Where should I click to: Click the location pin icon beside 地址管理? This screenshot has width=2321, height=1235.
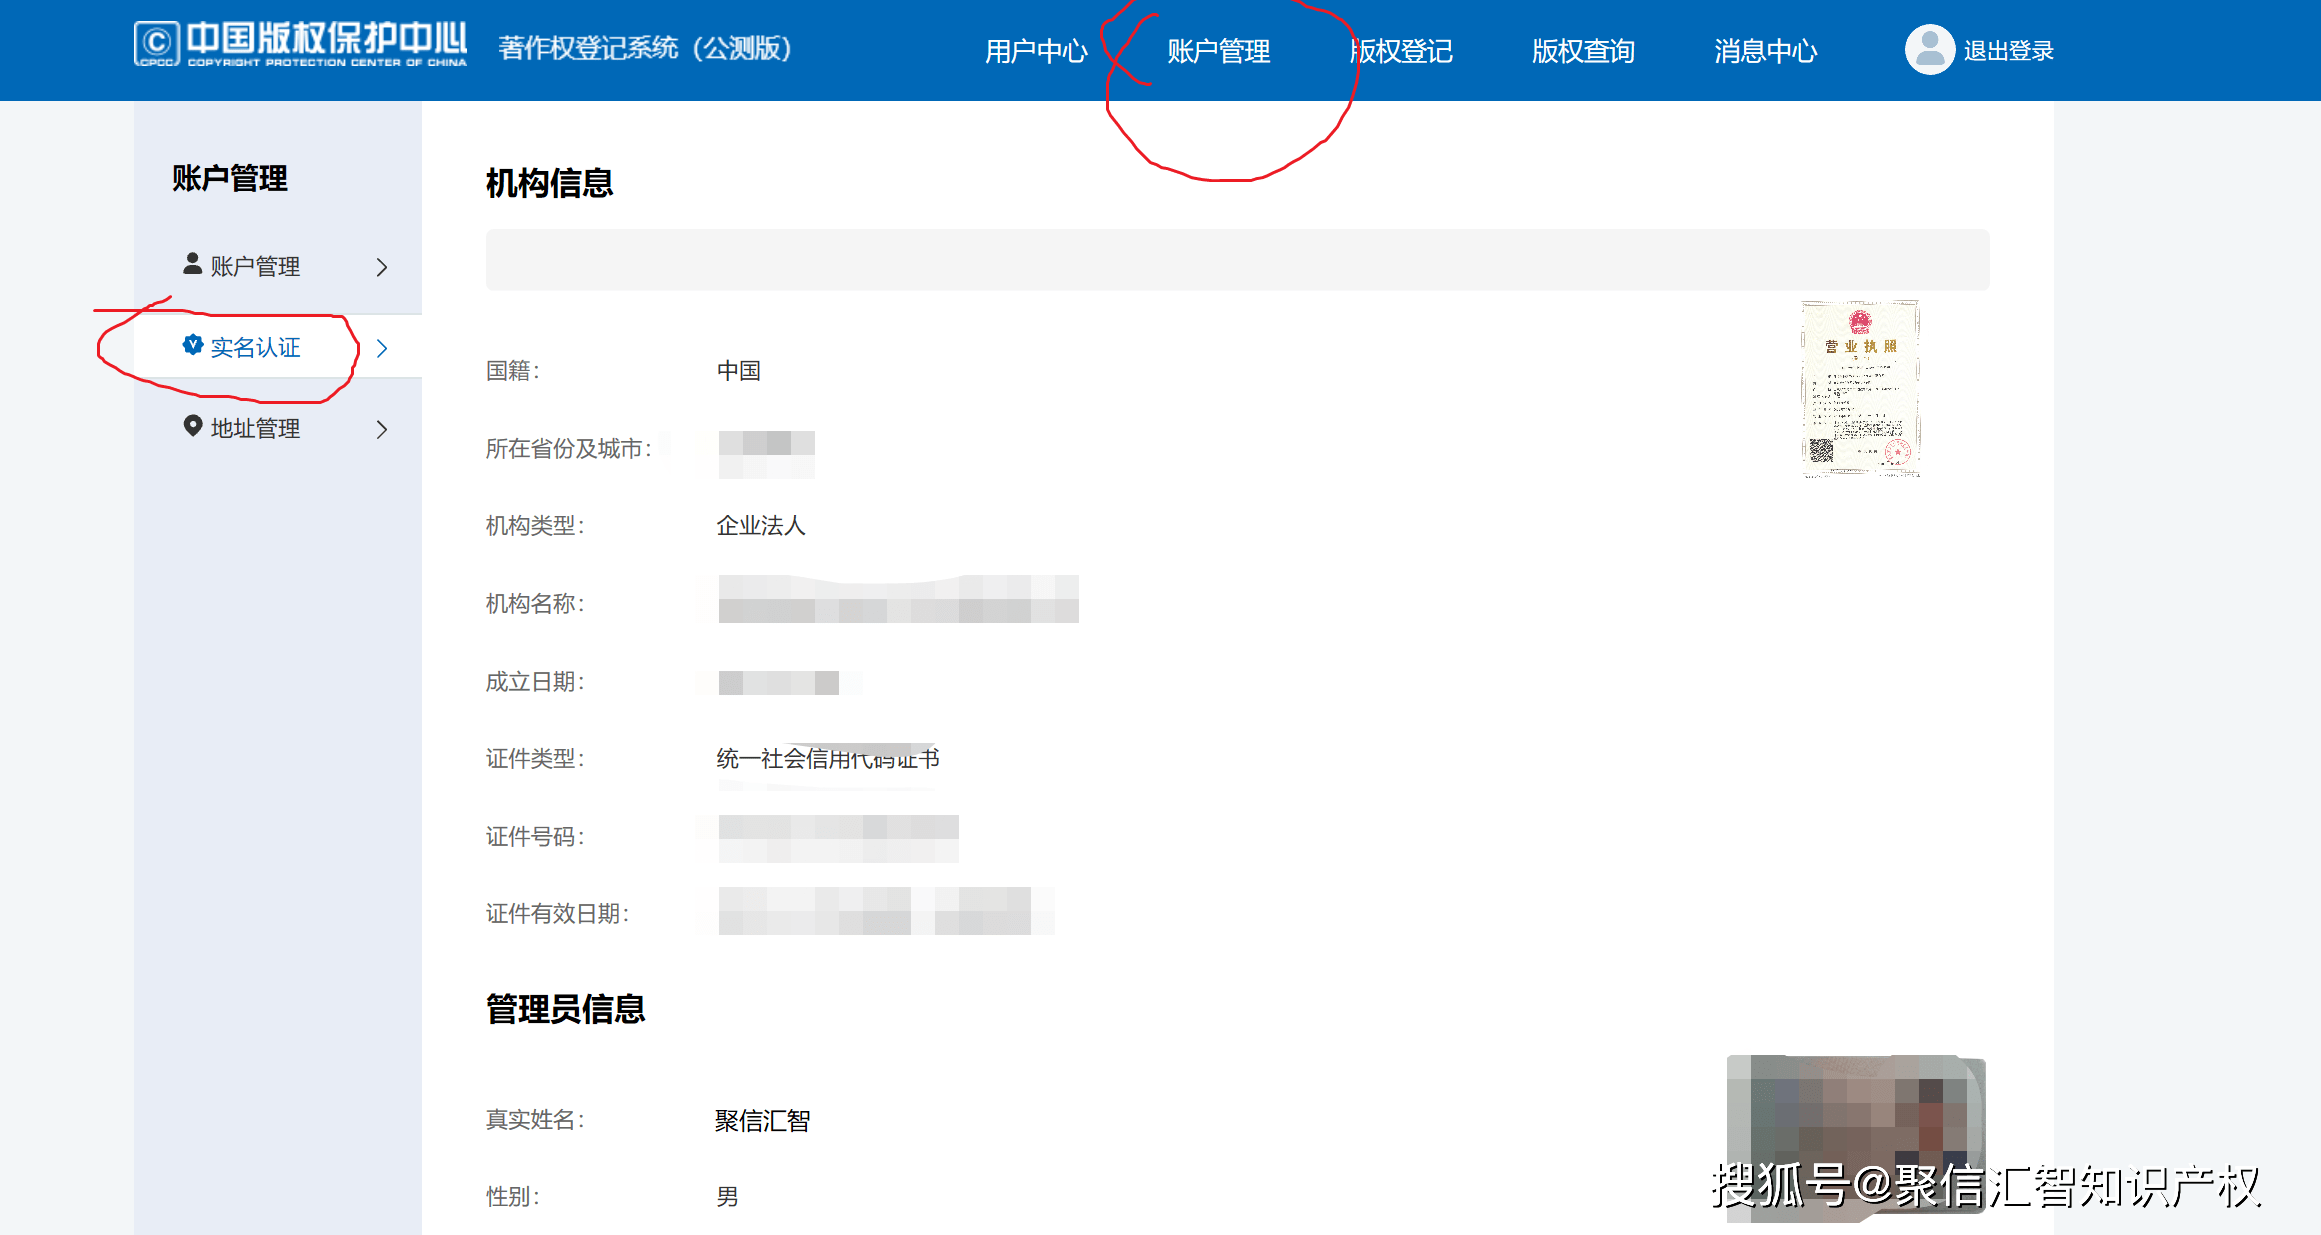[193, 426]
